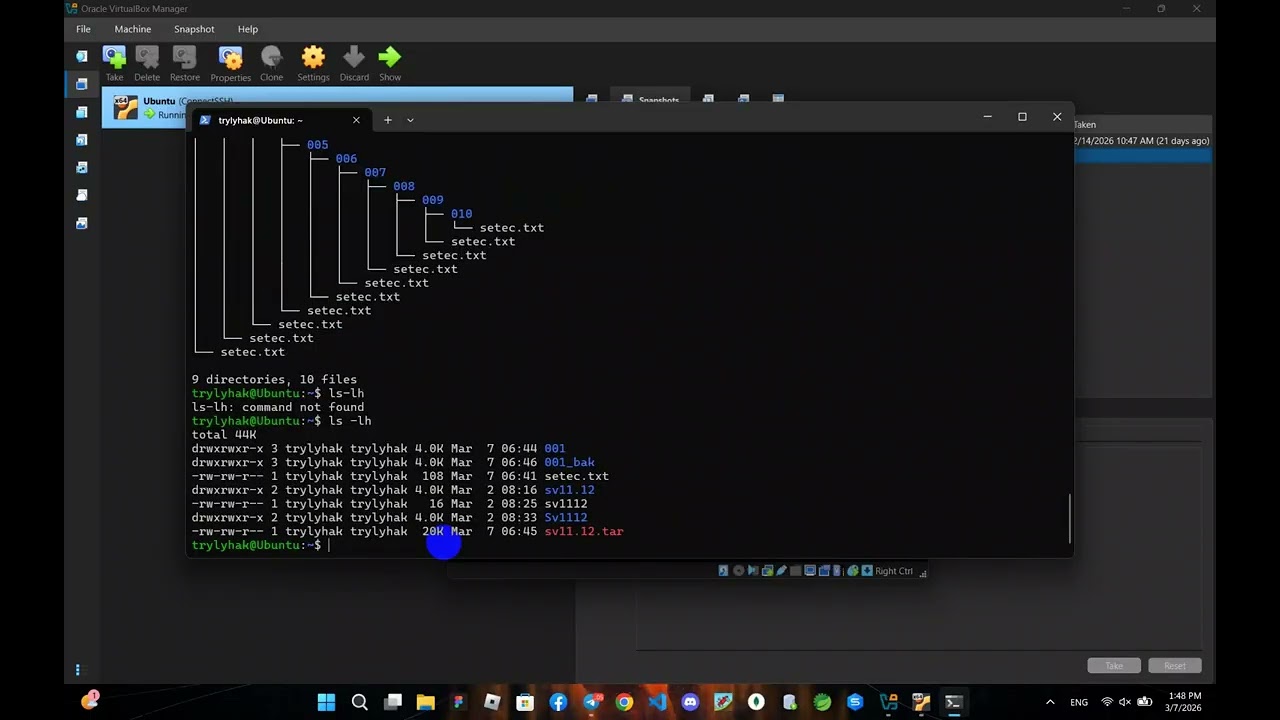Image resolution: width=1280 pixels, height=720 pixels.
Task: Click the Take snapshot toolbar icon
Action: pyautogui.click(x=114, y=58)
